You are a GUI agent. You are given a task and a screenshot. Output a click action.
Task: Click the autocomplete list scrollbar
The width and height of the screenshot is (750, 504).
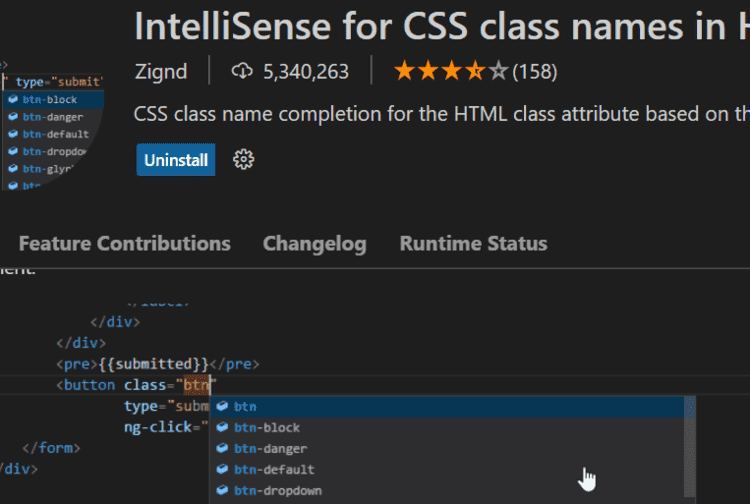tap(689, 449)
